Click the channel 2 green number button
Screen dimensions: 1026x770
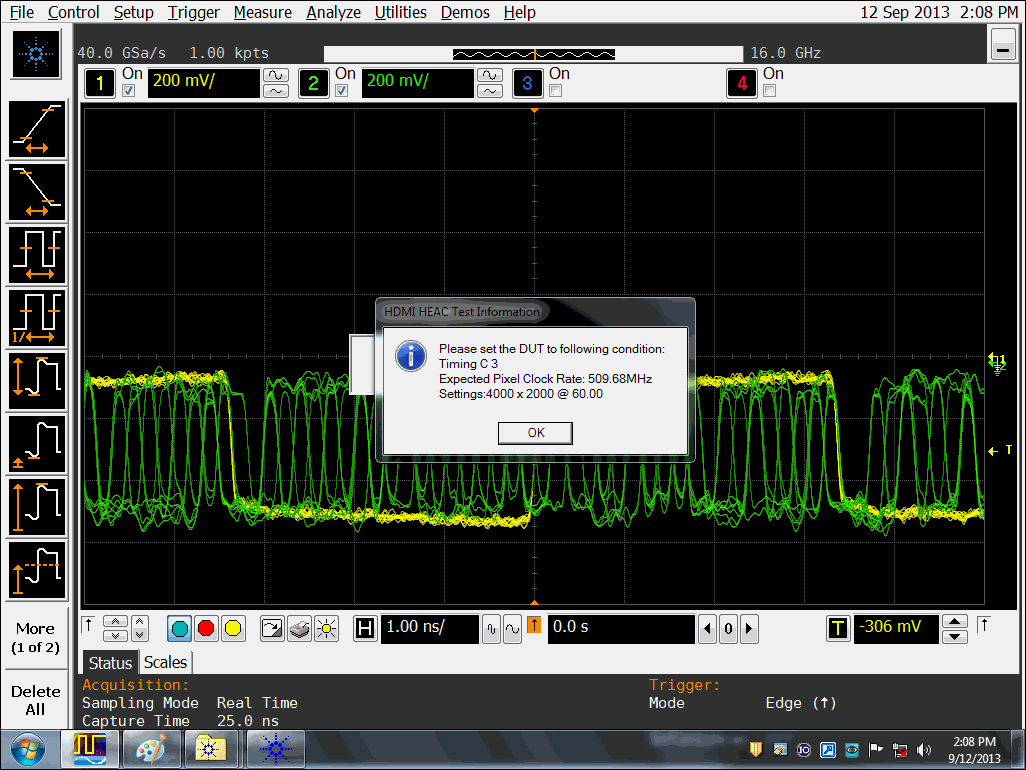(x=313, y=83)
